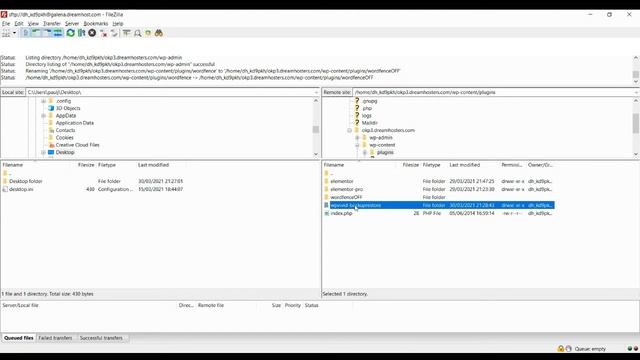This screenshot has width=640, height=360.
Task: Collapse the wp-content remote folder
Action: click(x=357, y=145)
